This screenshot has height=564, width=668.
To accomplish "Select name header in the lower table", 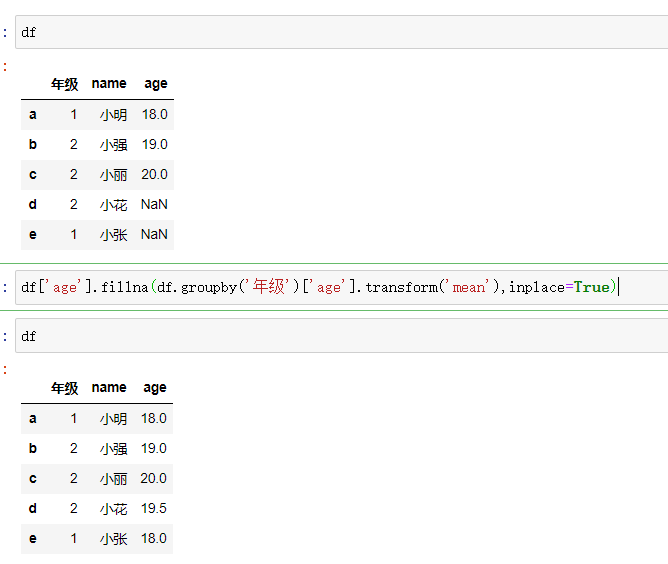I will pos(109,388).
